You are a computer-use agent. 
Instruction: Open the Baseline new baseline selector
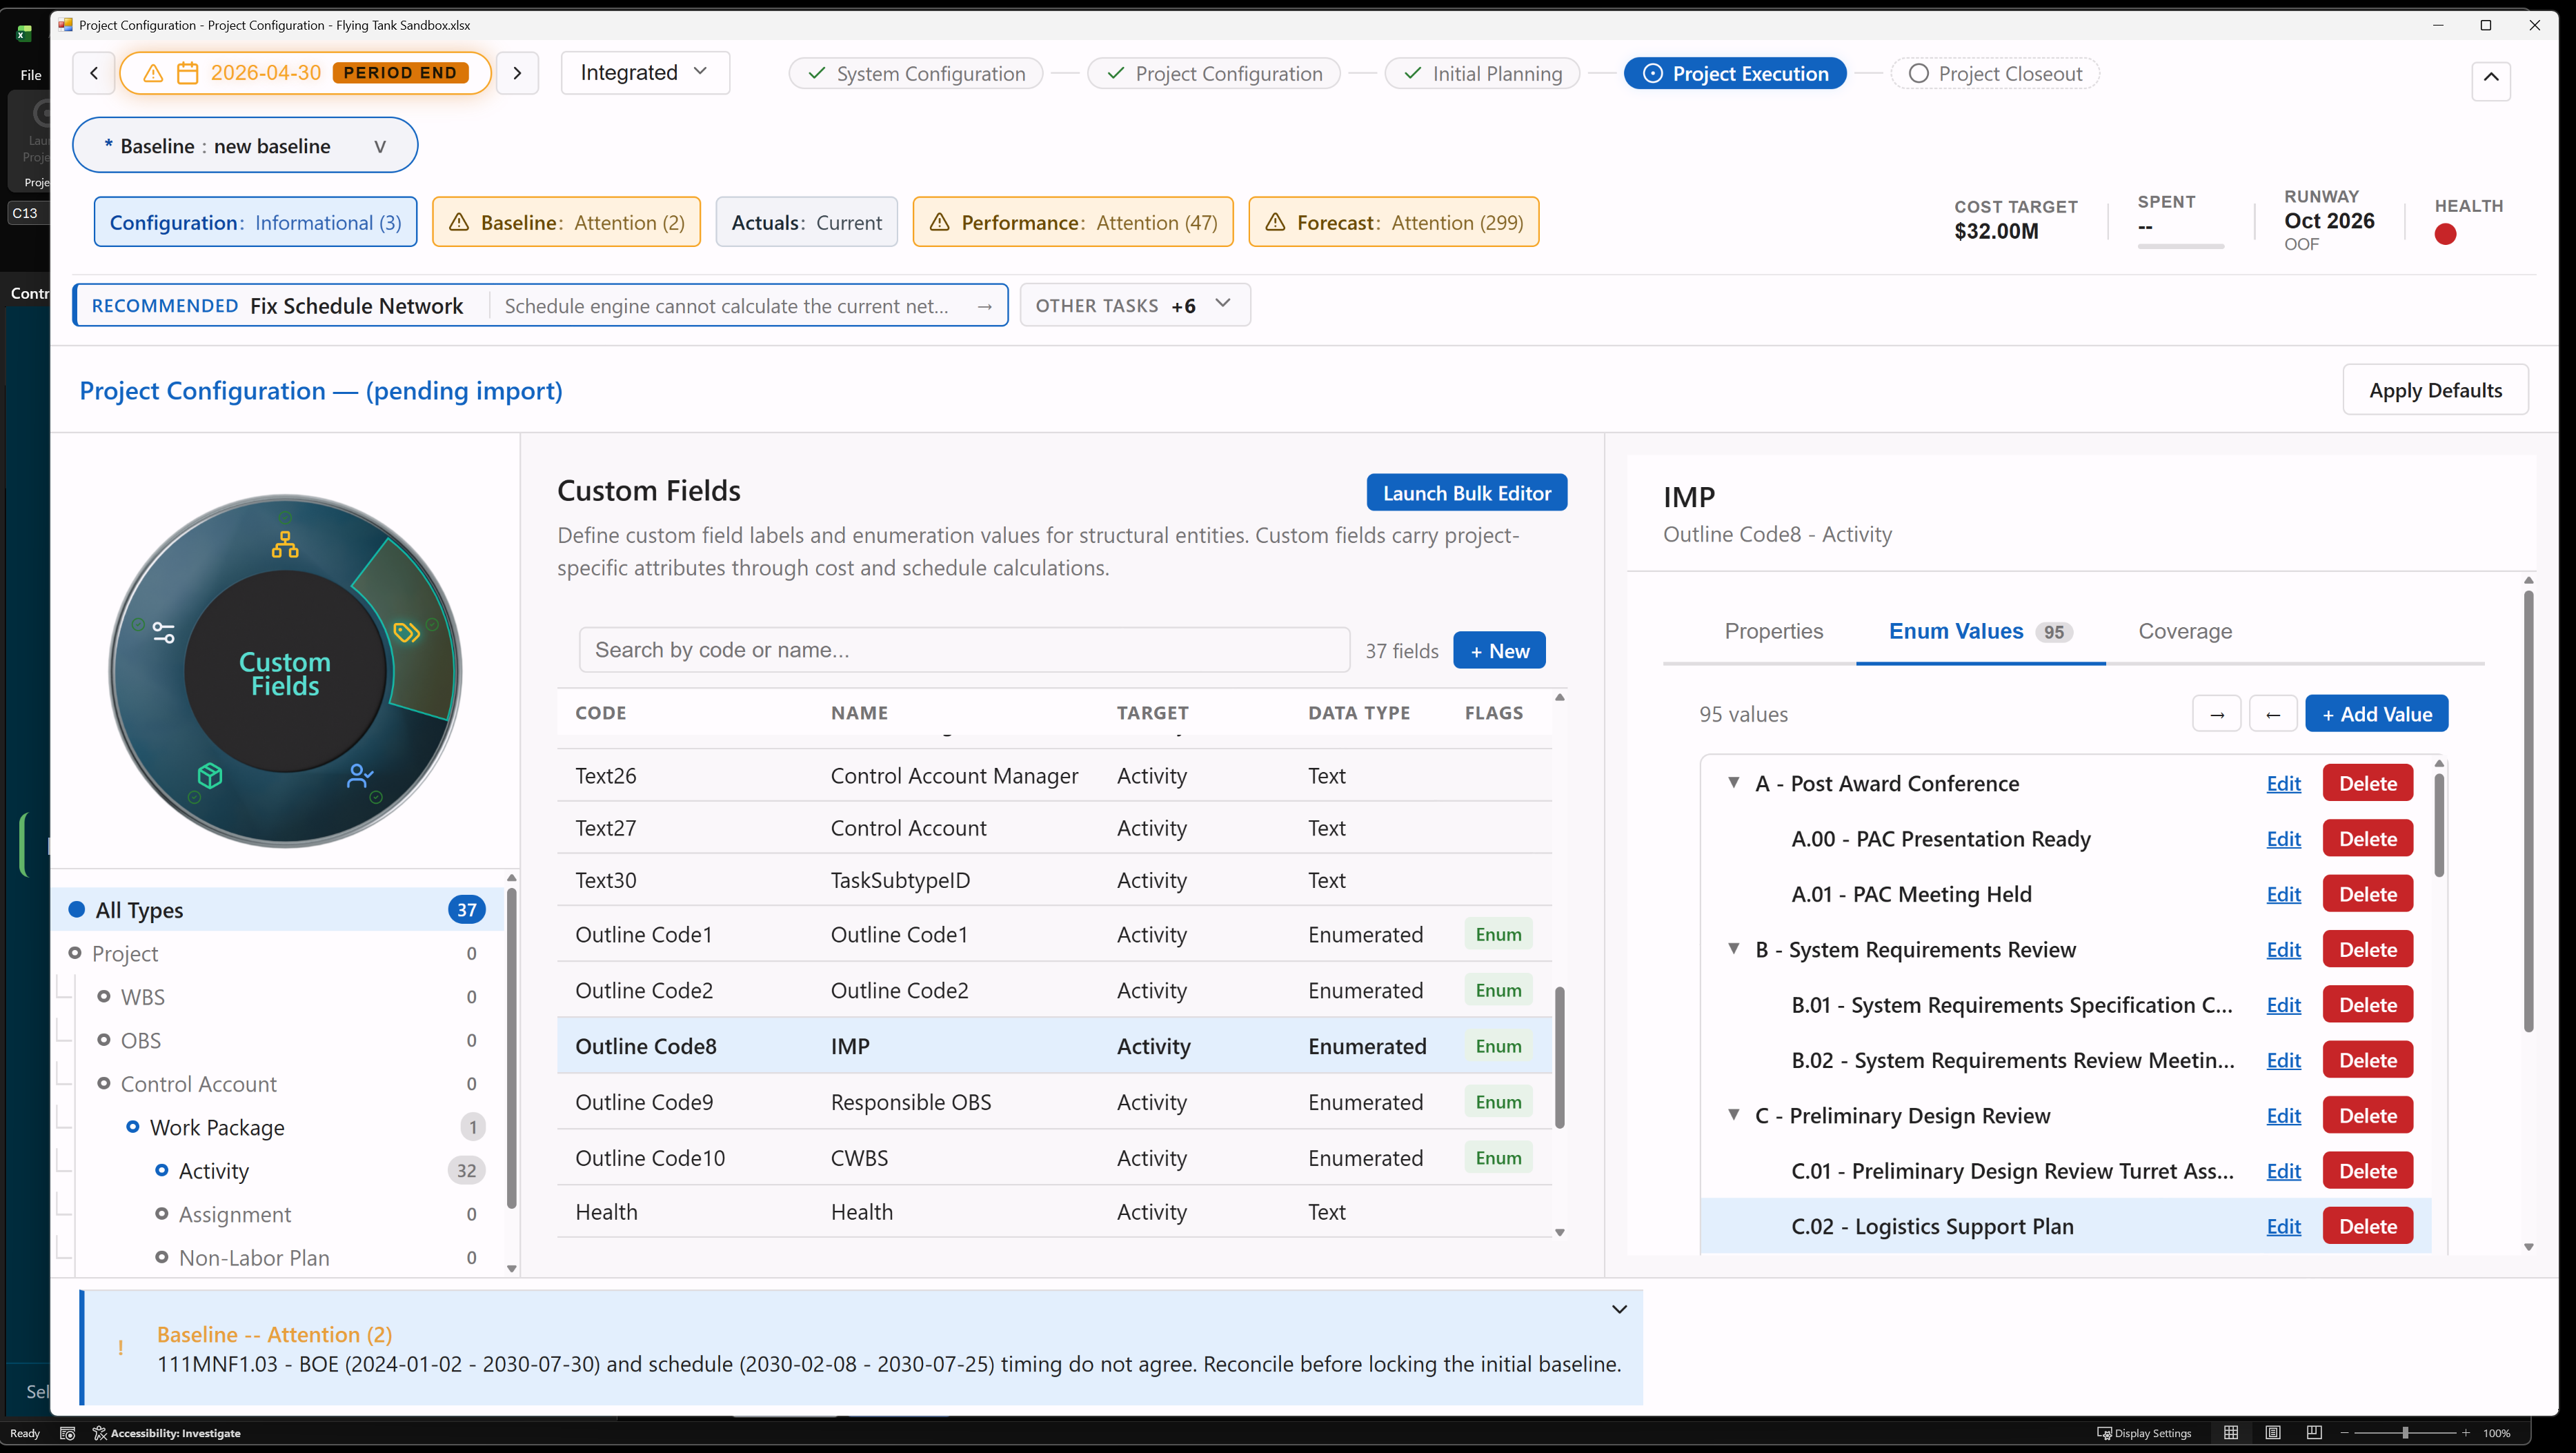click(x=245, y=146)
